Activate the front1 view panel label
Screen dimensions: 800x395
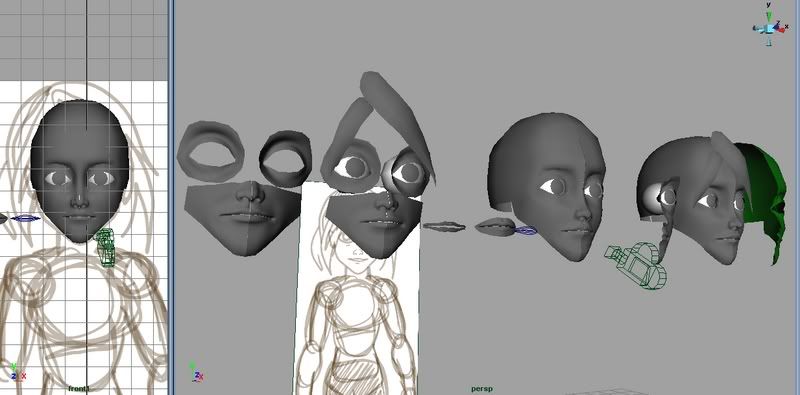[79, 389]
